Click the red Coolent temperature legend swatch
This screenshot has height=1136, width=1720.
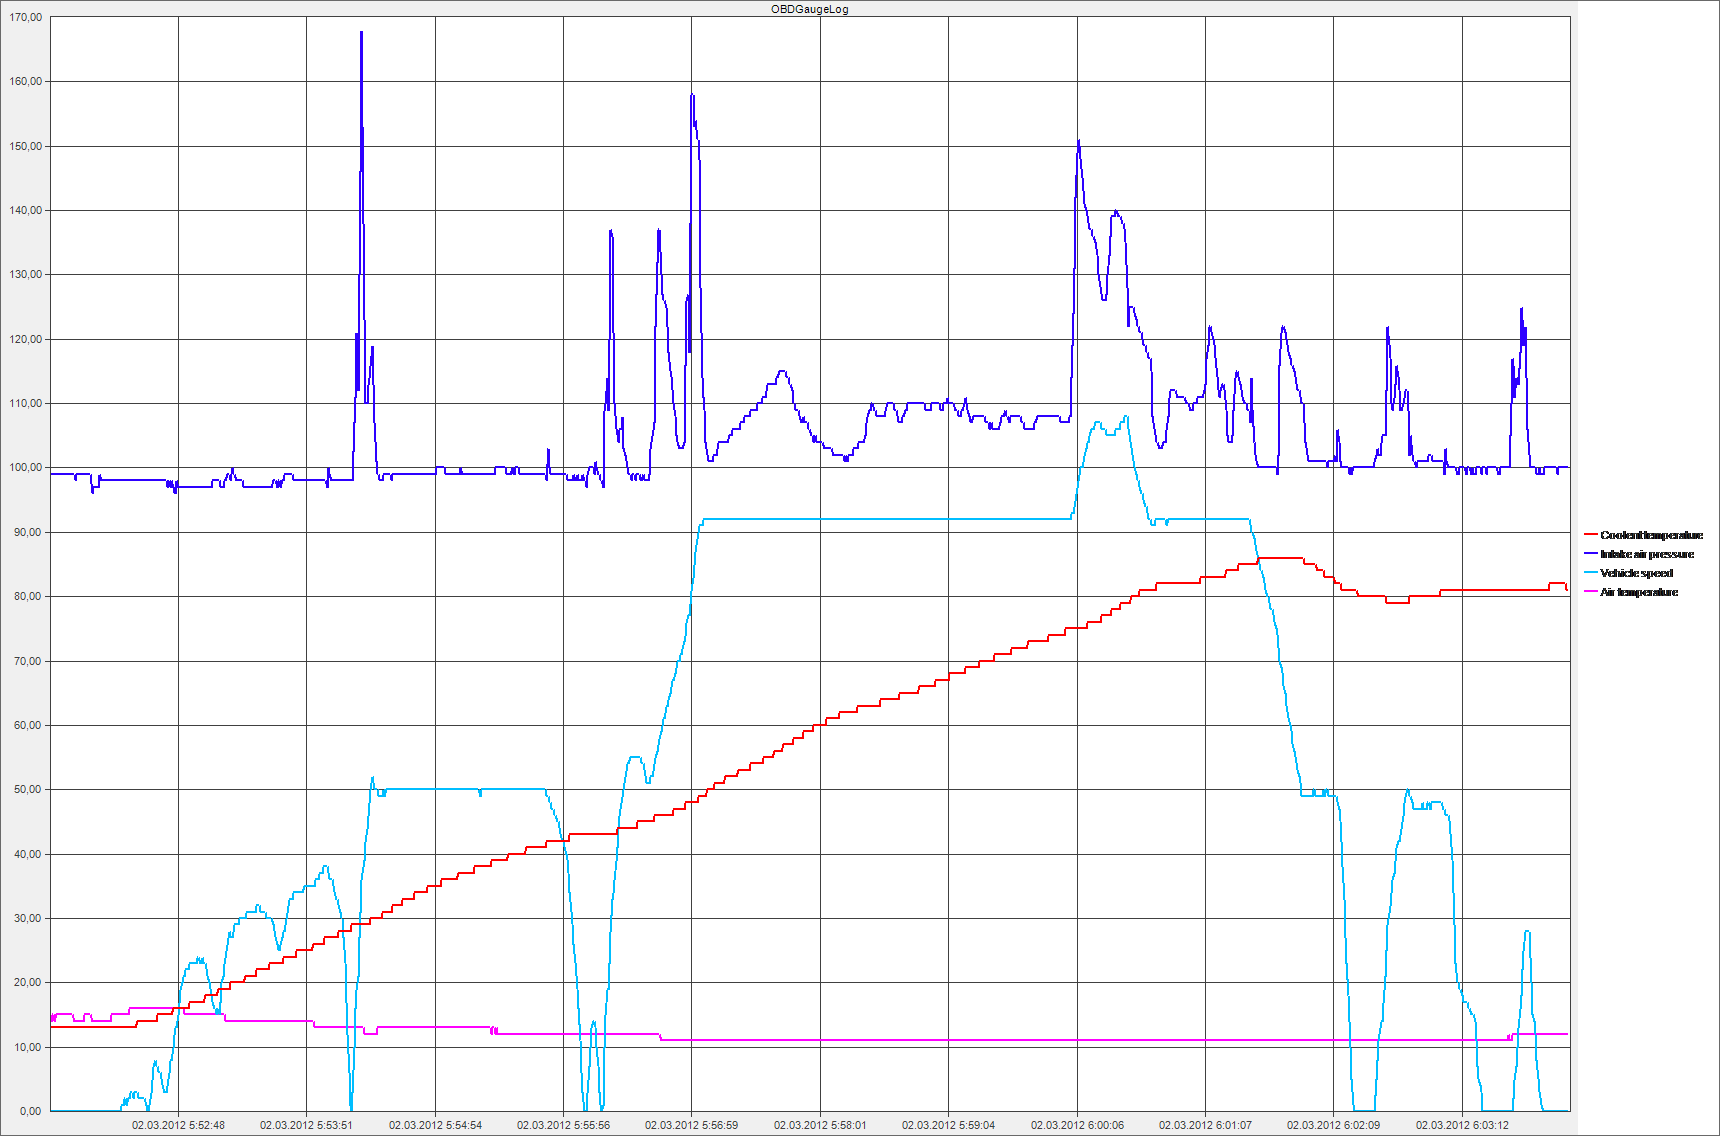(1590, 535)
